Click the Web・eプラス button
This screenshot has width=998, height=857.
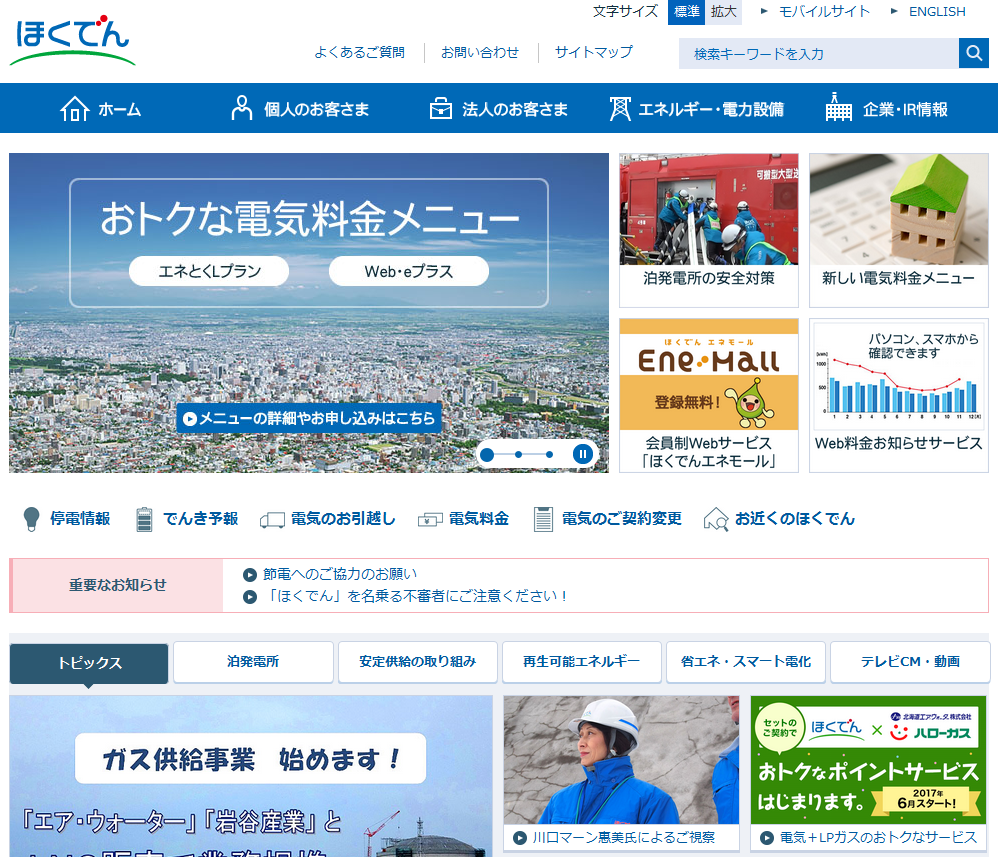(x=409, y=271)
